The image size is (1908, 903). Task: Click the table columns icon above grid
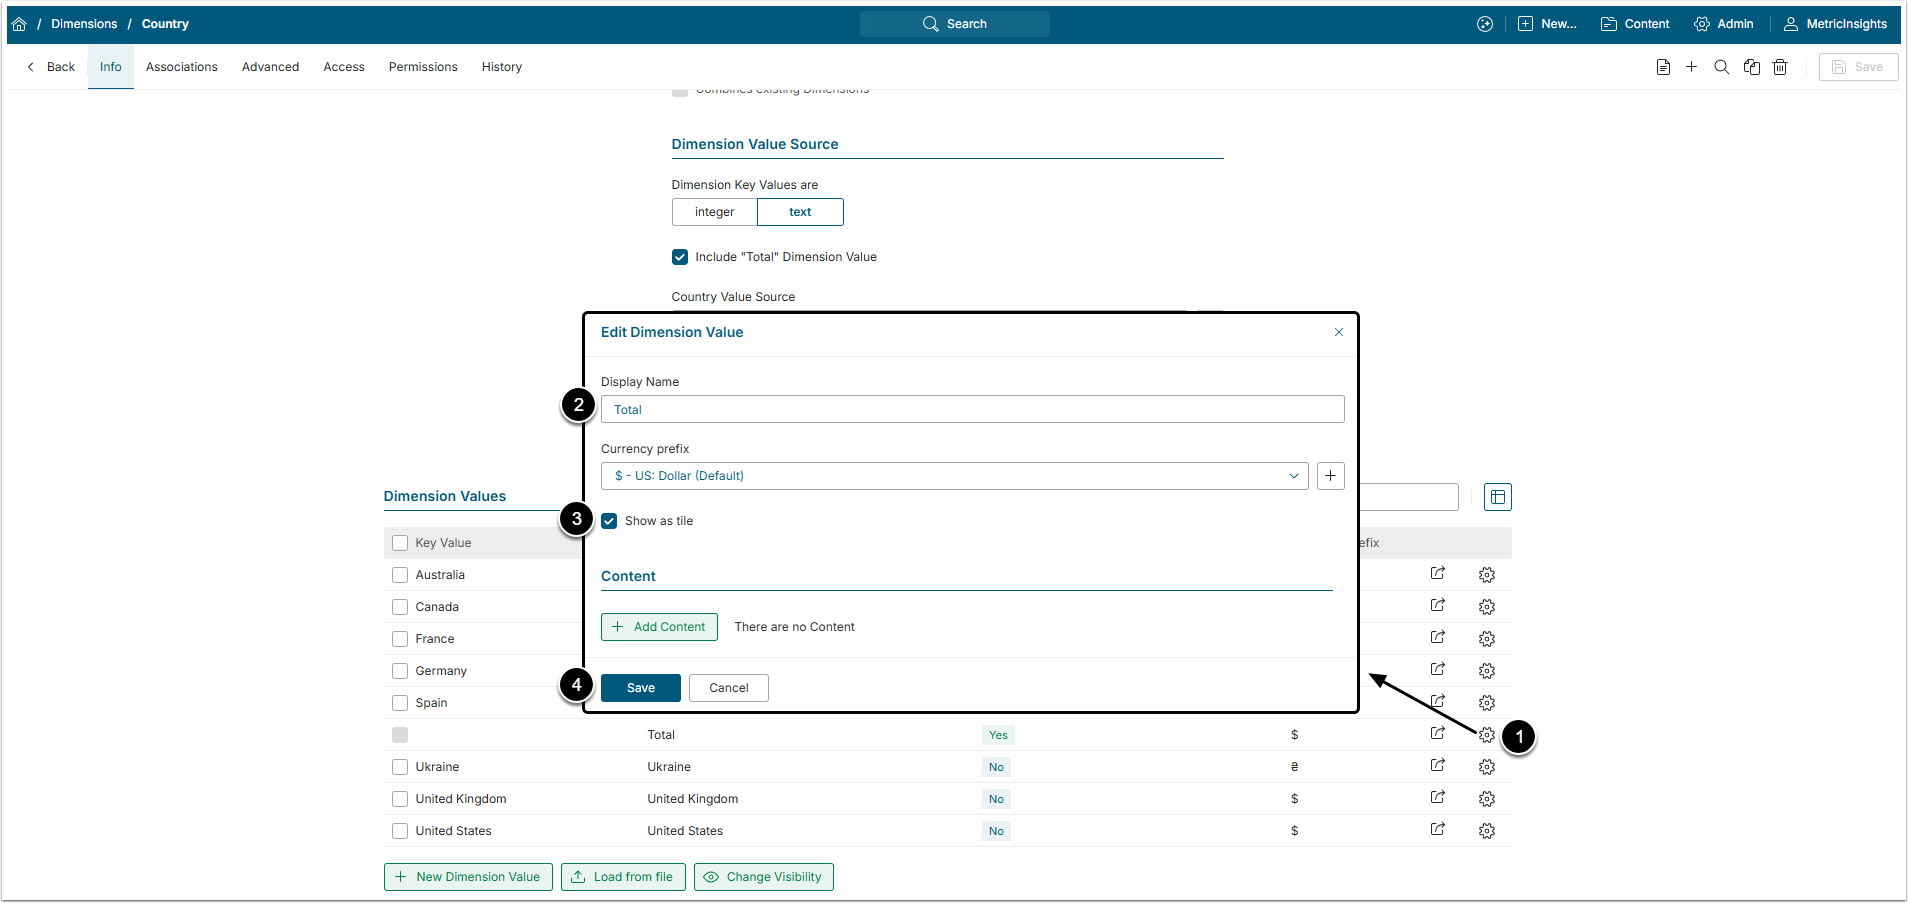(x=1497, y=497)
